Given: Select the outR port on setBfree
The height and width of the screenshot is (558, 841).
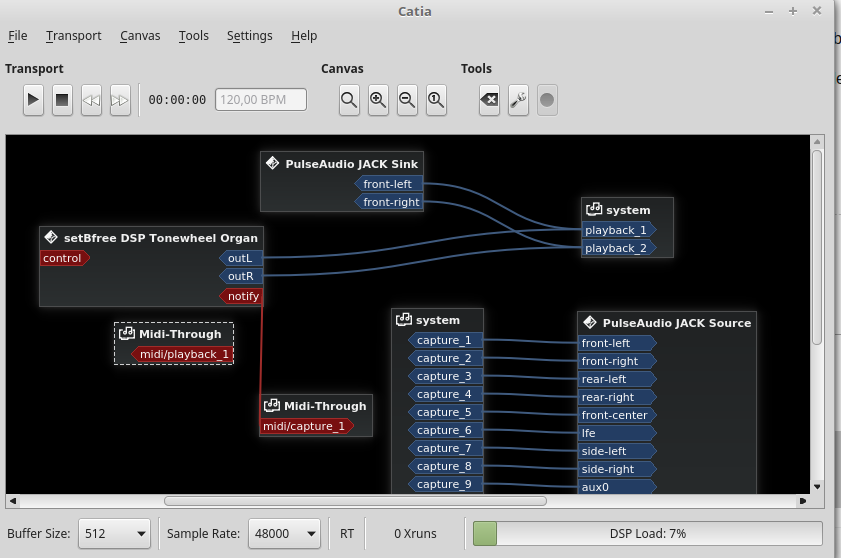Looking at the screenshot, I should 241,276.
